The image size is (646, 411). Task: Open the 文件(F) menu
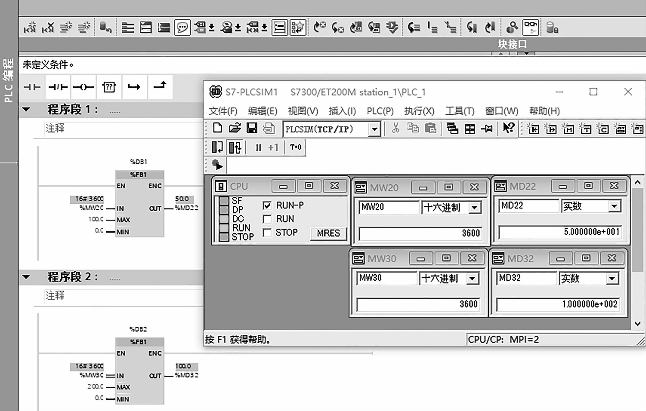tap(223, 111)
